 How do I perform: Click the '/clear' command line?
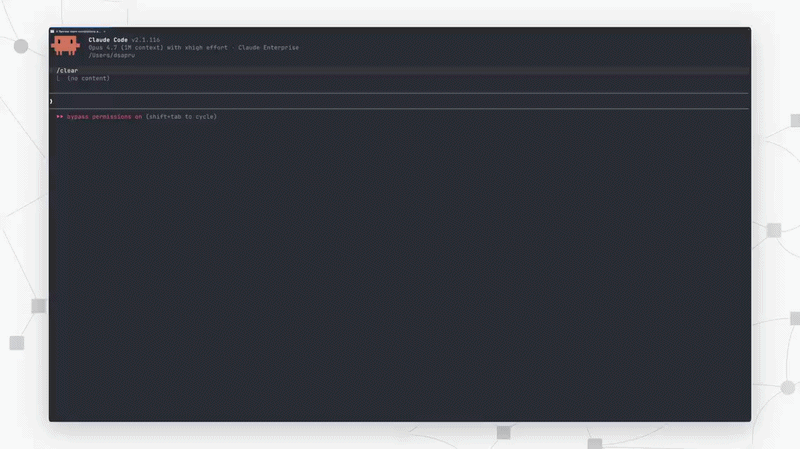[x=399, y=70]
